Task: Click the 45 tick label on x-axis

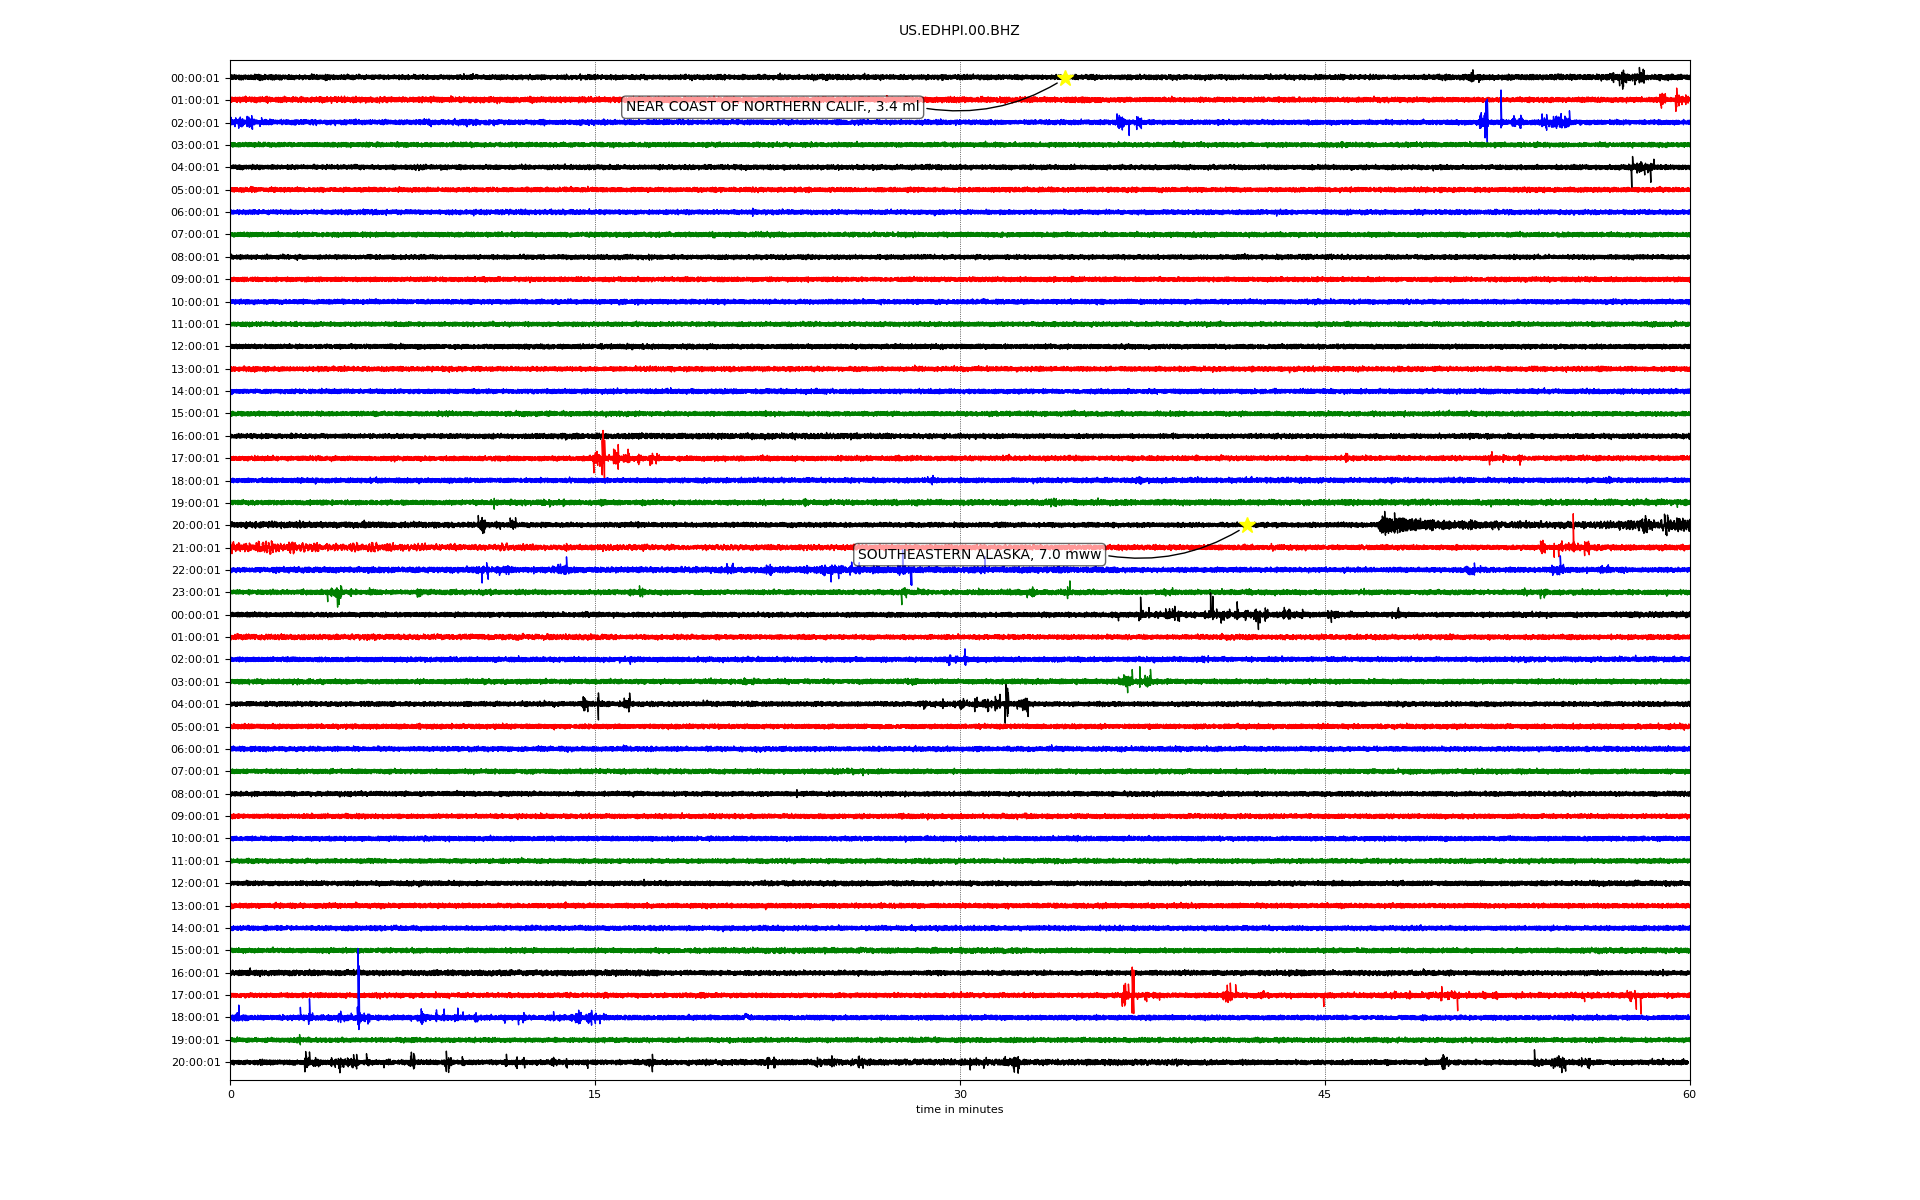Action: click(1324, 1094)
